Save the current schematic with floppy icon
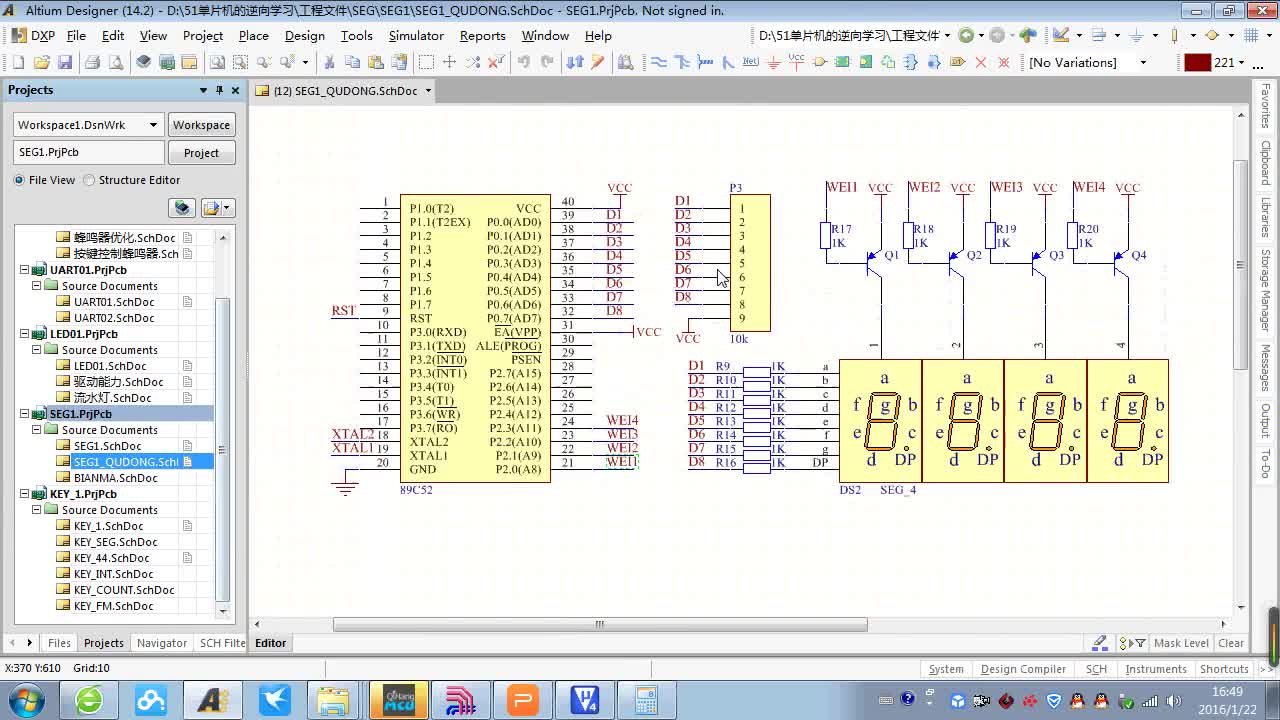 pyautogui.click(x=65, y=62)
